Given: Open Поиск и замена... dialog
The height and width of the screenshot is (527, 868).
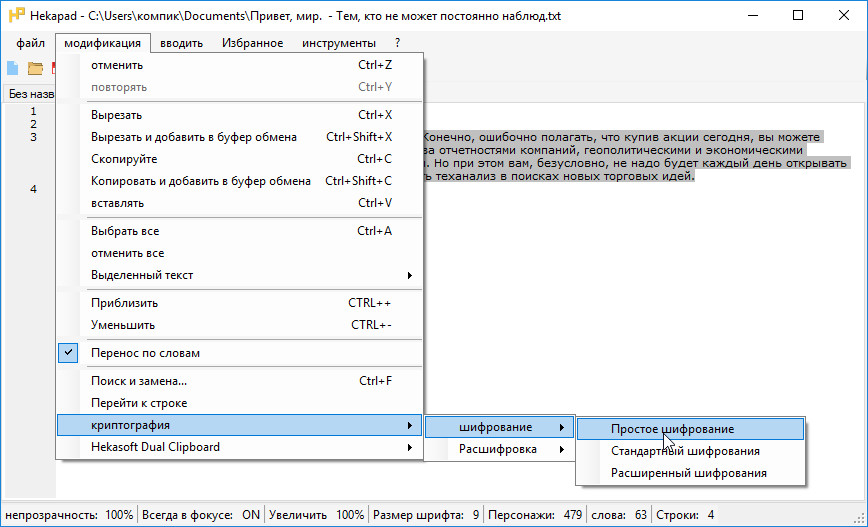Looking at the screenshot, I should (240, 381).
